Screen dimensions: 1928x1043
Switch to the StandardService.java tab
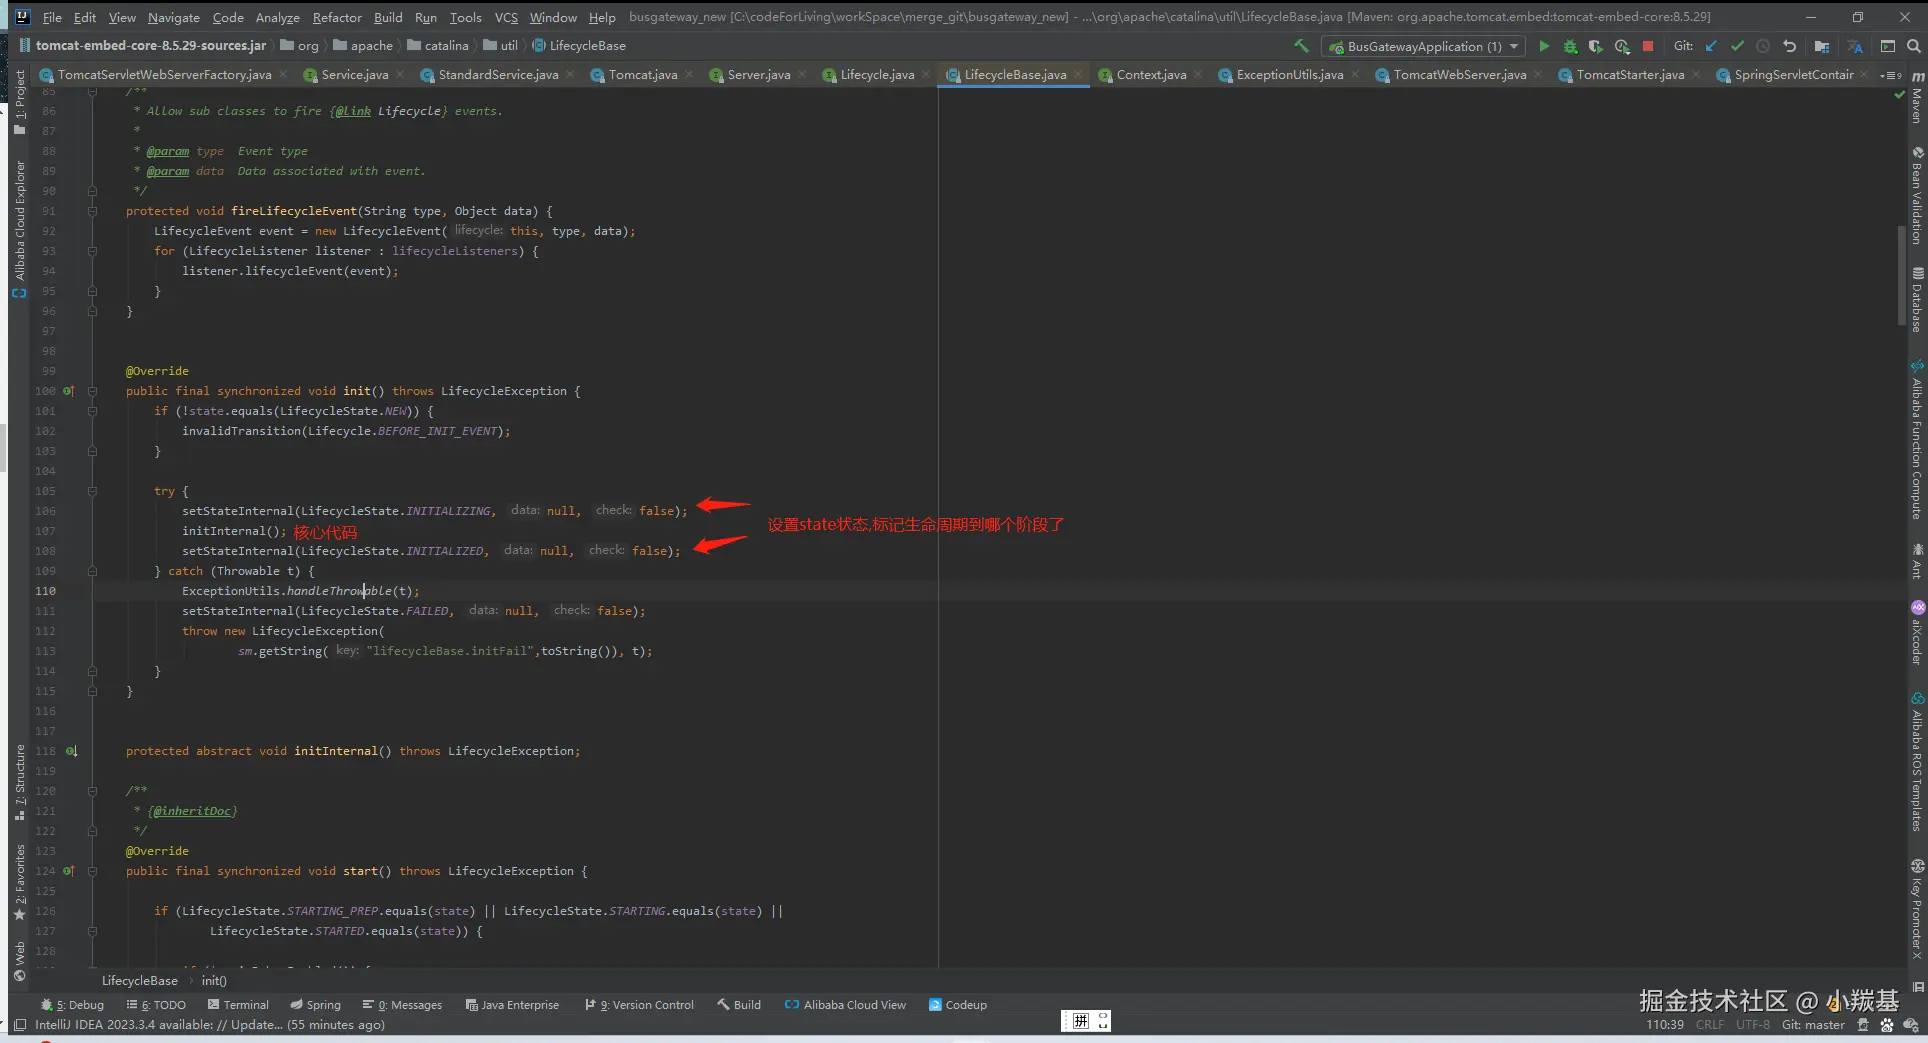(498, 75)
